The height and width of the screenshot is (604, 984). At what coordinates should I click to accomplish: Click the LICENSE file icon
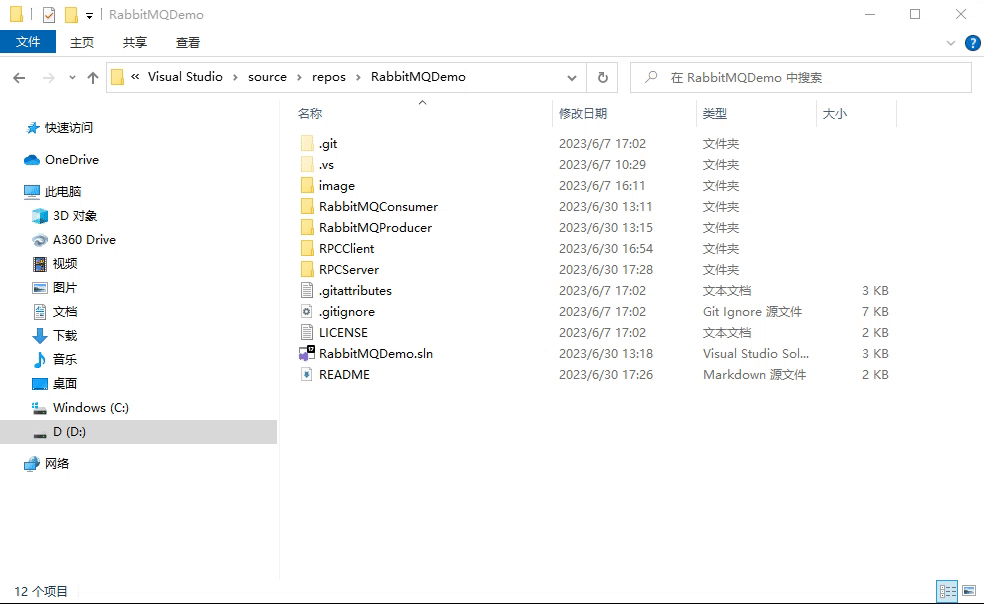point(307,332)
